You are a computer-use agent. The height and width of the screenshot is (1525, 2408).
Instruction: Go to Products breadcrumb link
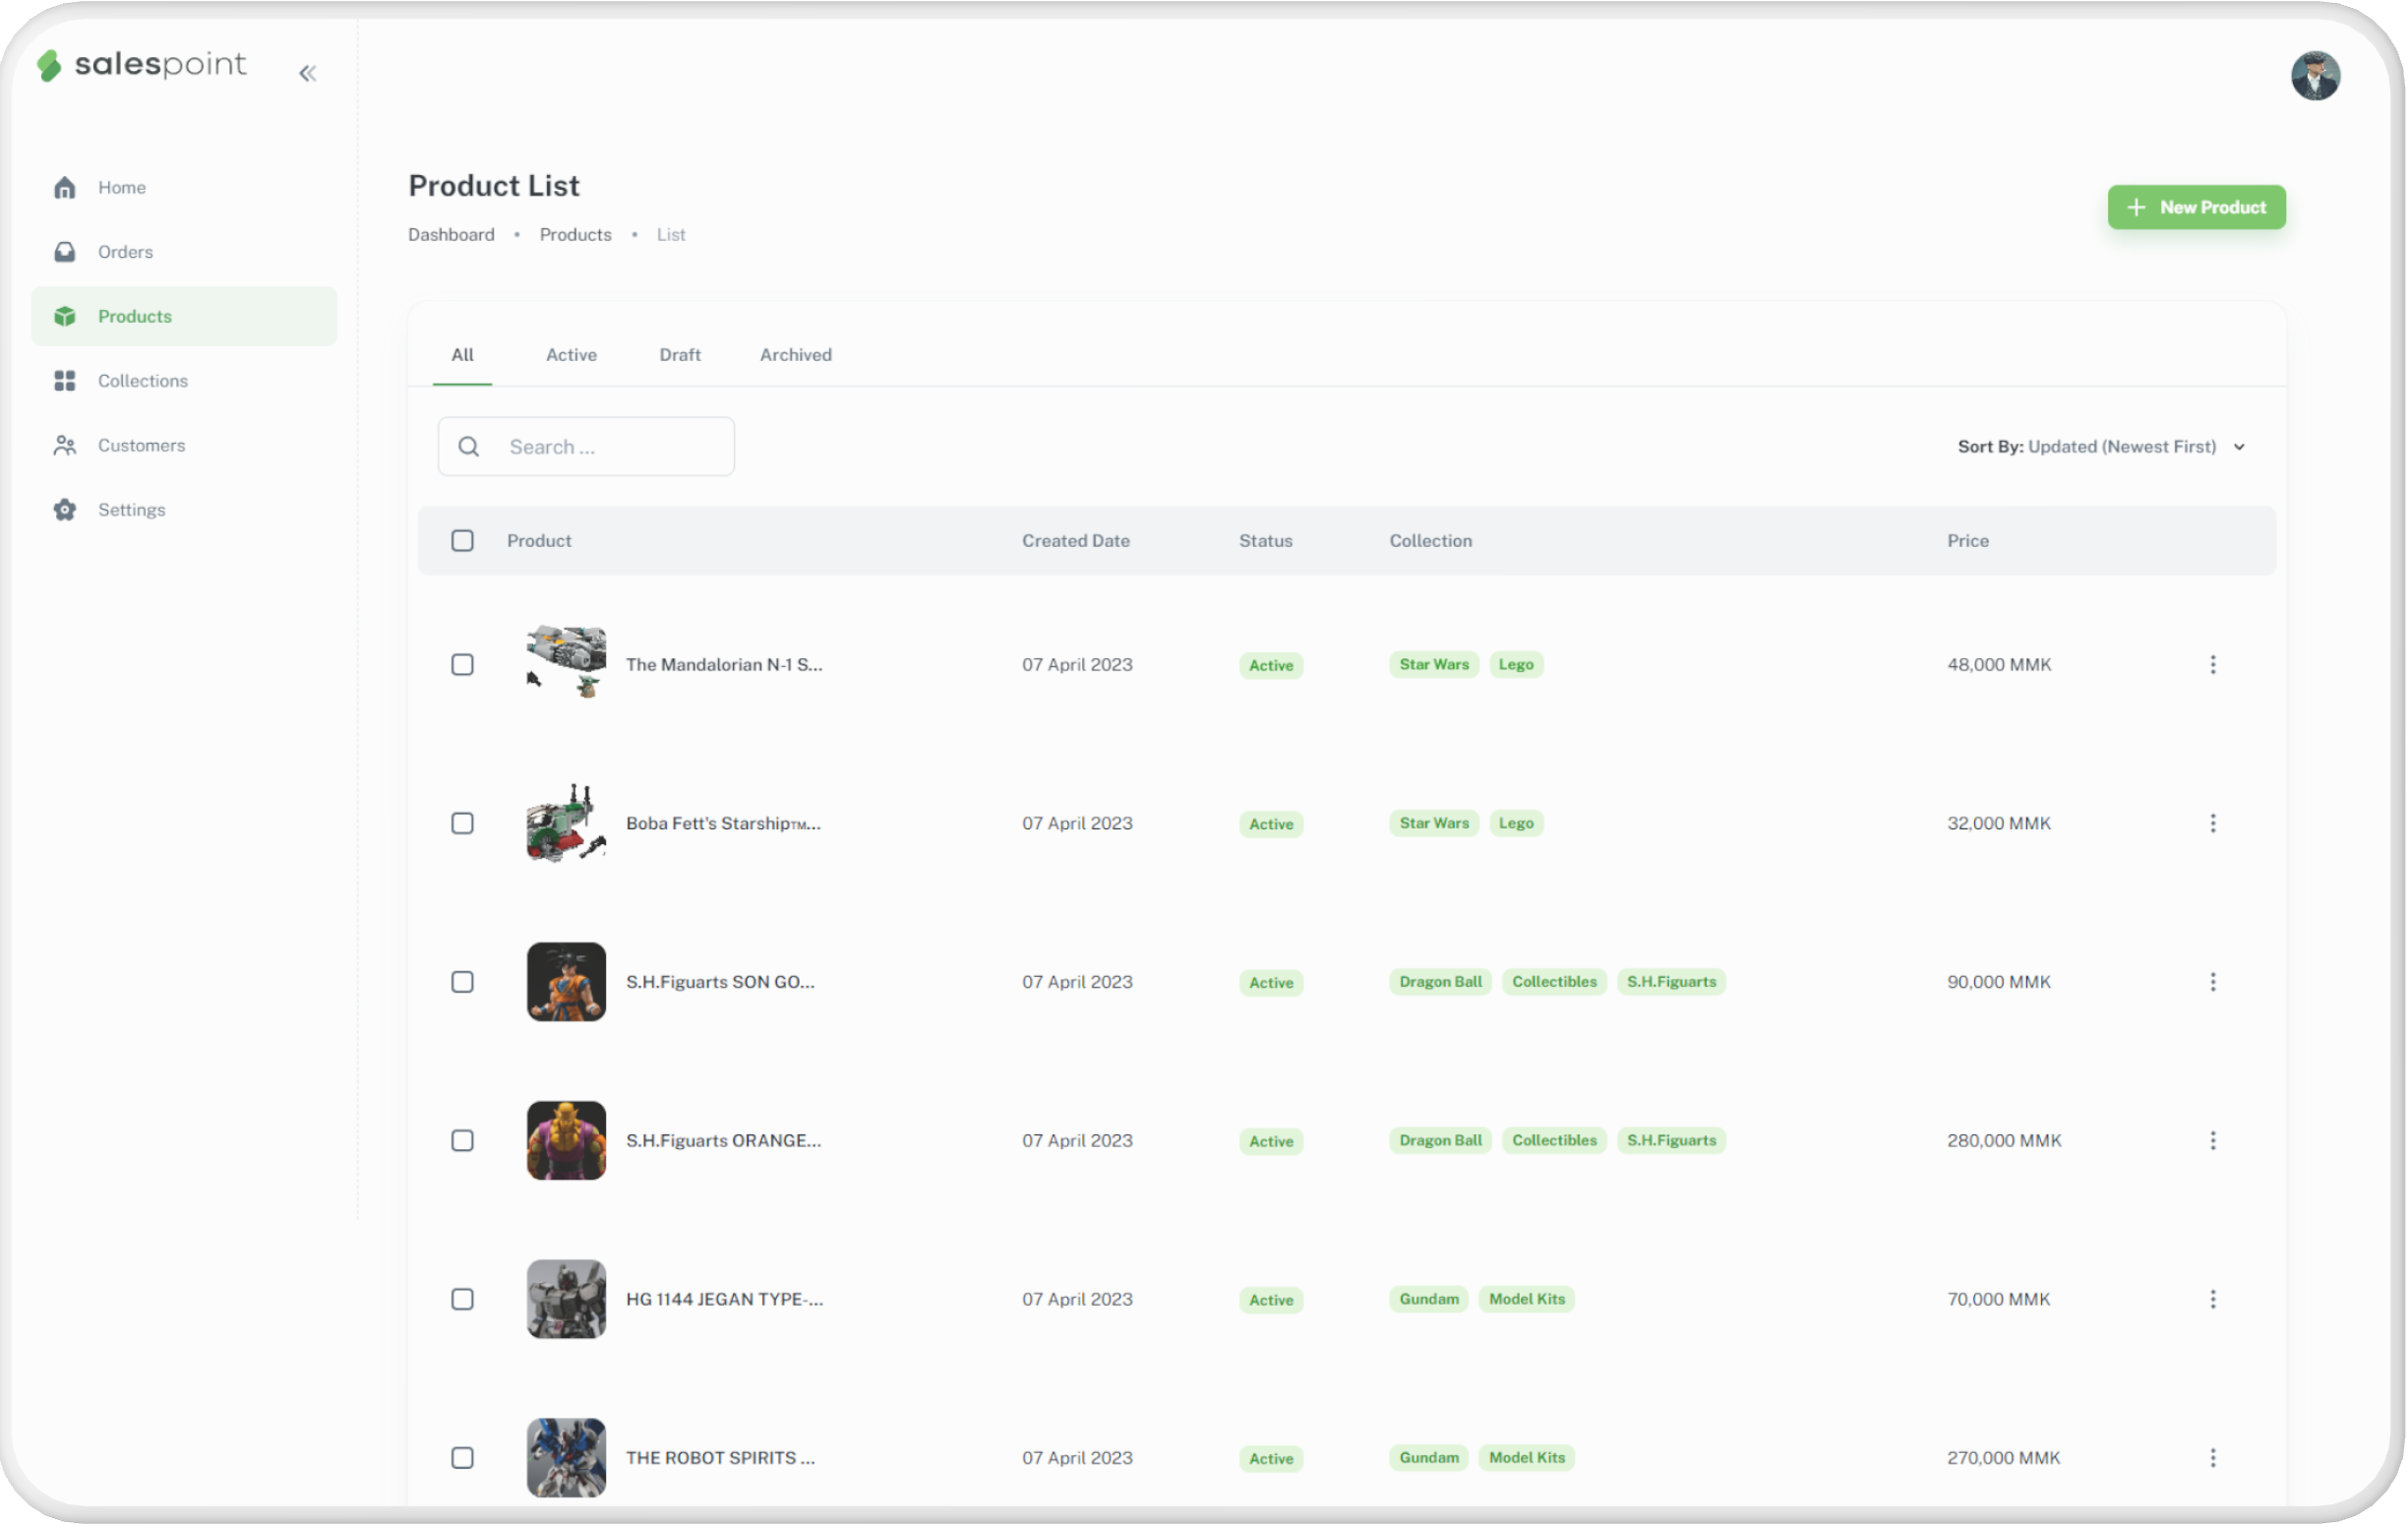(575, 235)
